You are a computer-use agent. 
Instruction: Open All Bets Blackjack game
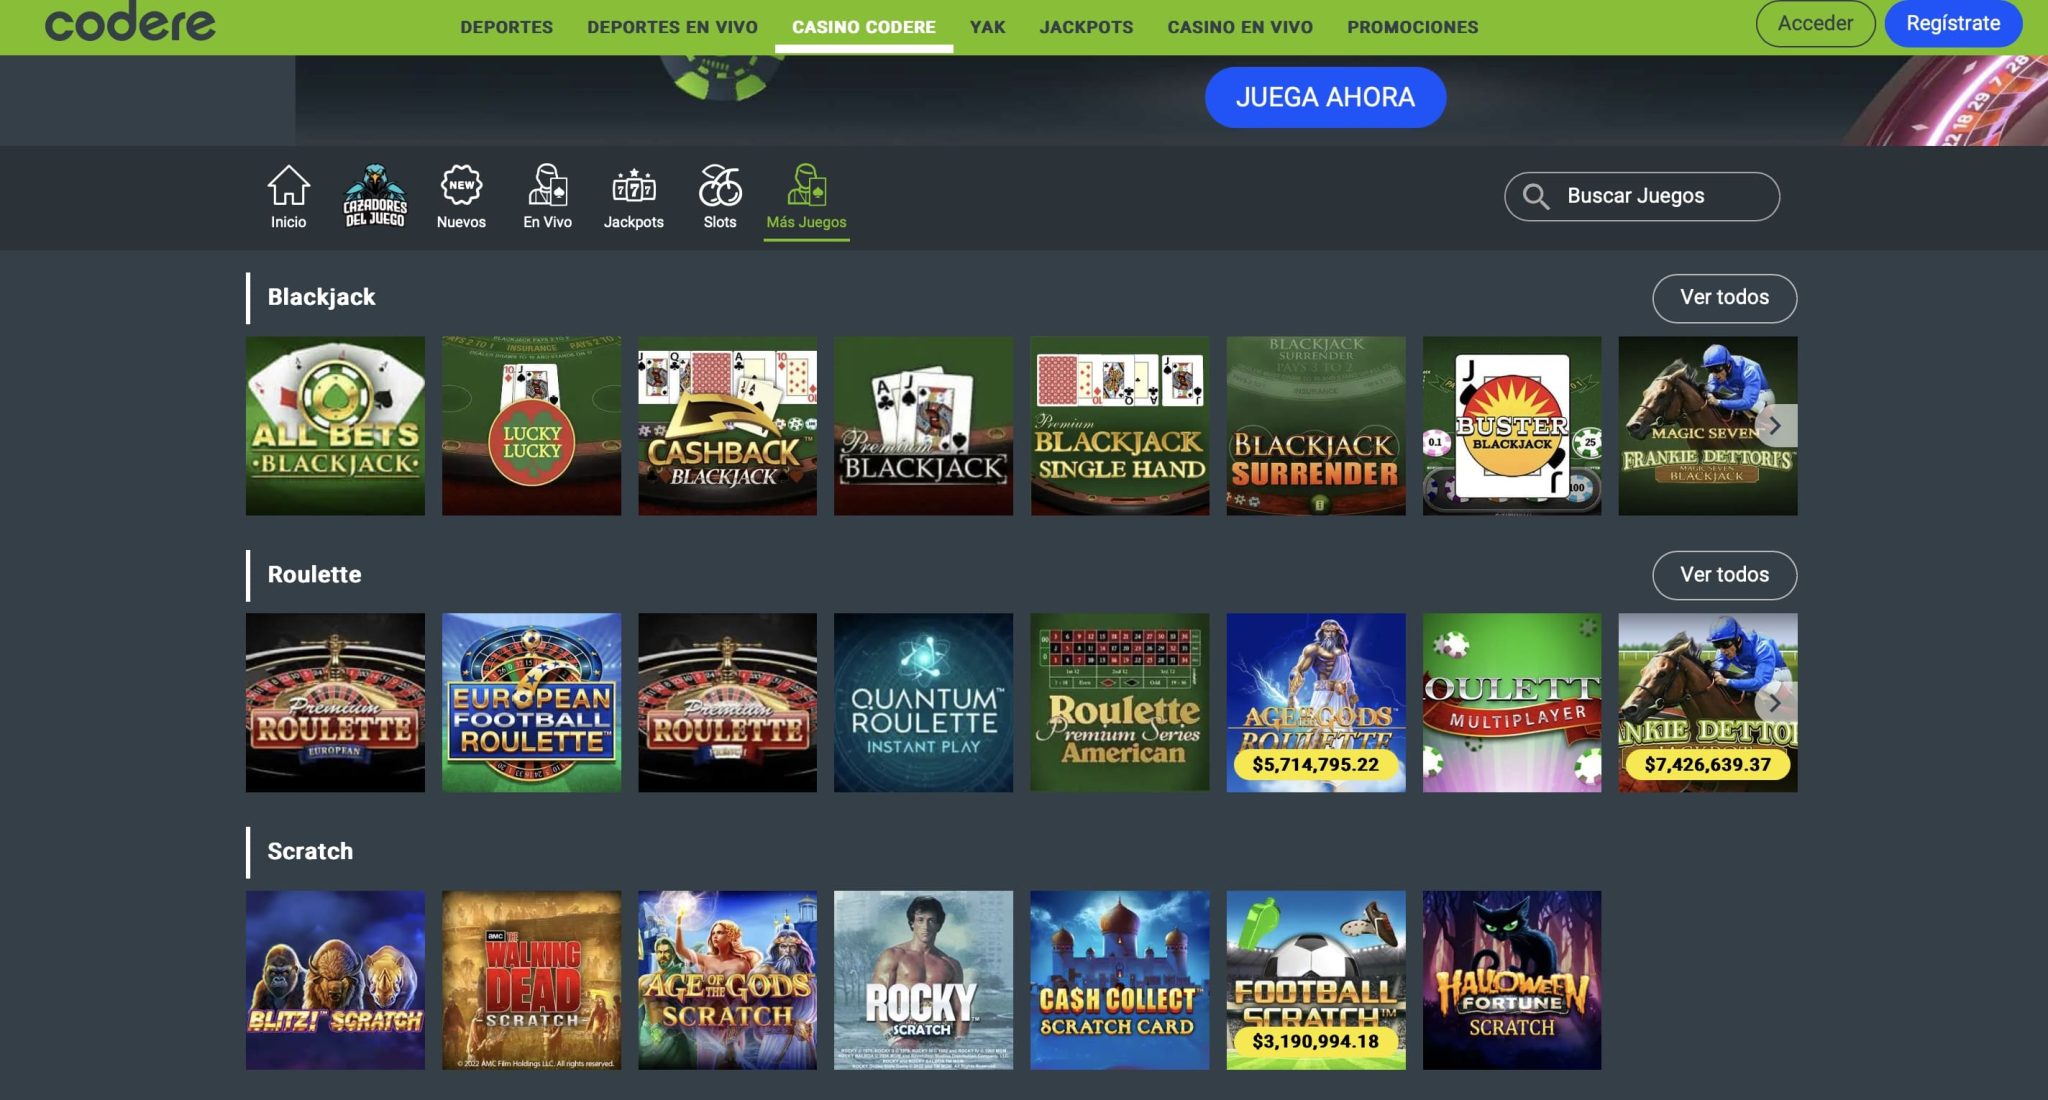tap(335, 426)
